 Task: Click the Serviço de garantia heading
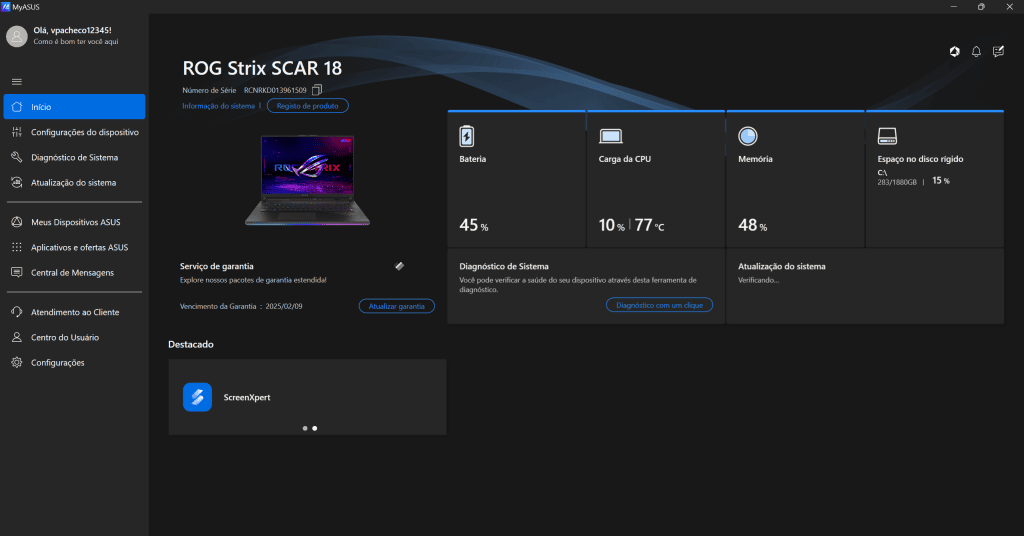point(217,266)
